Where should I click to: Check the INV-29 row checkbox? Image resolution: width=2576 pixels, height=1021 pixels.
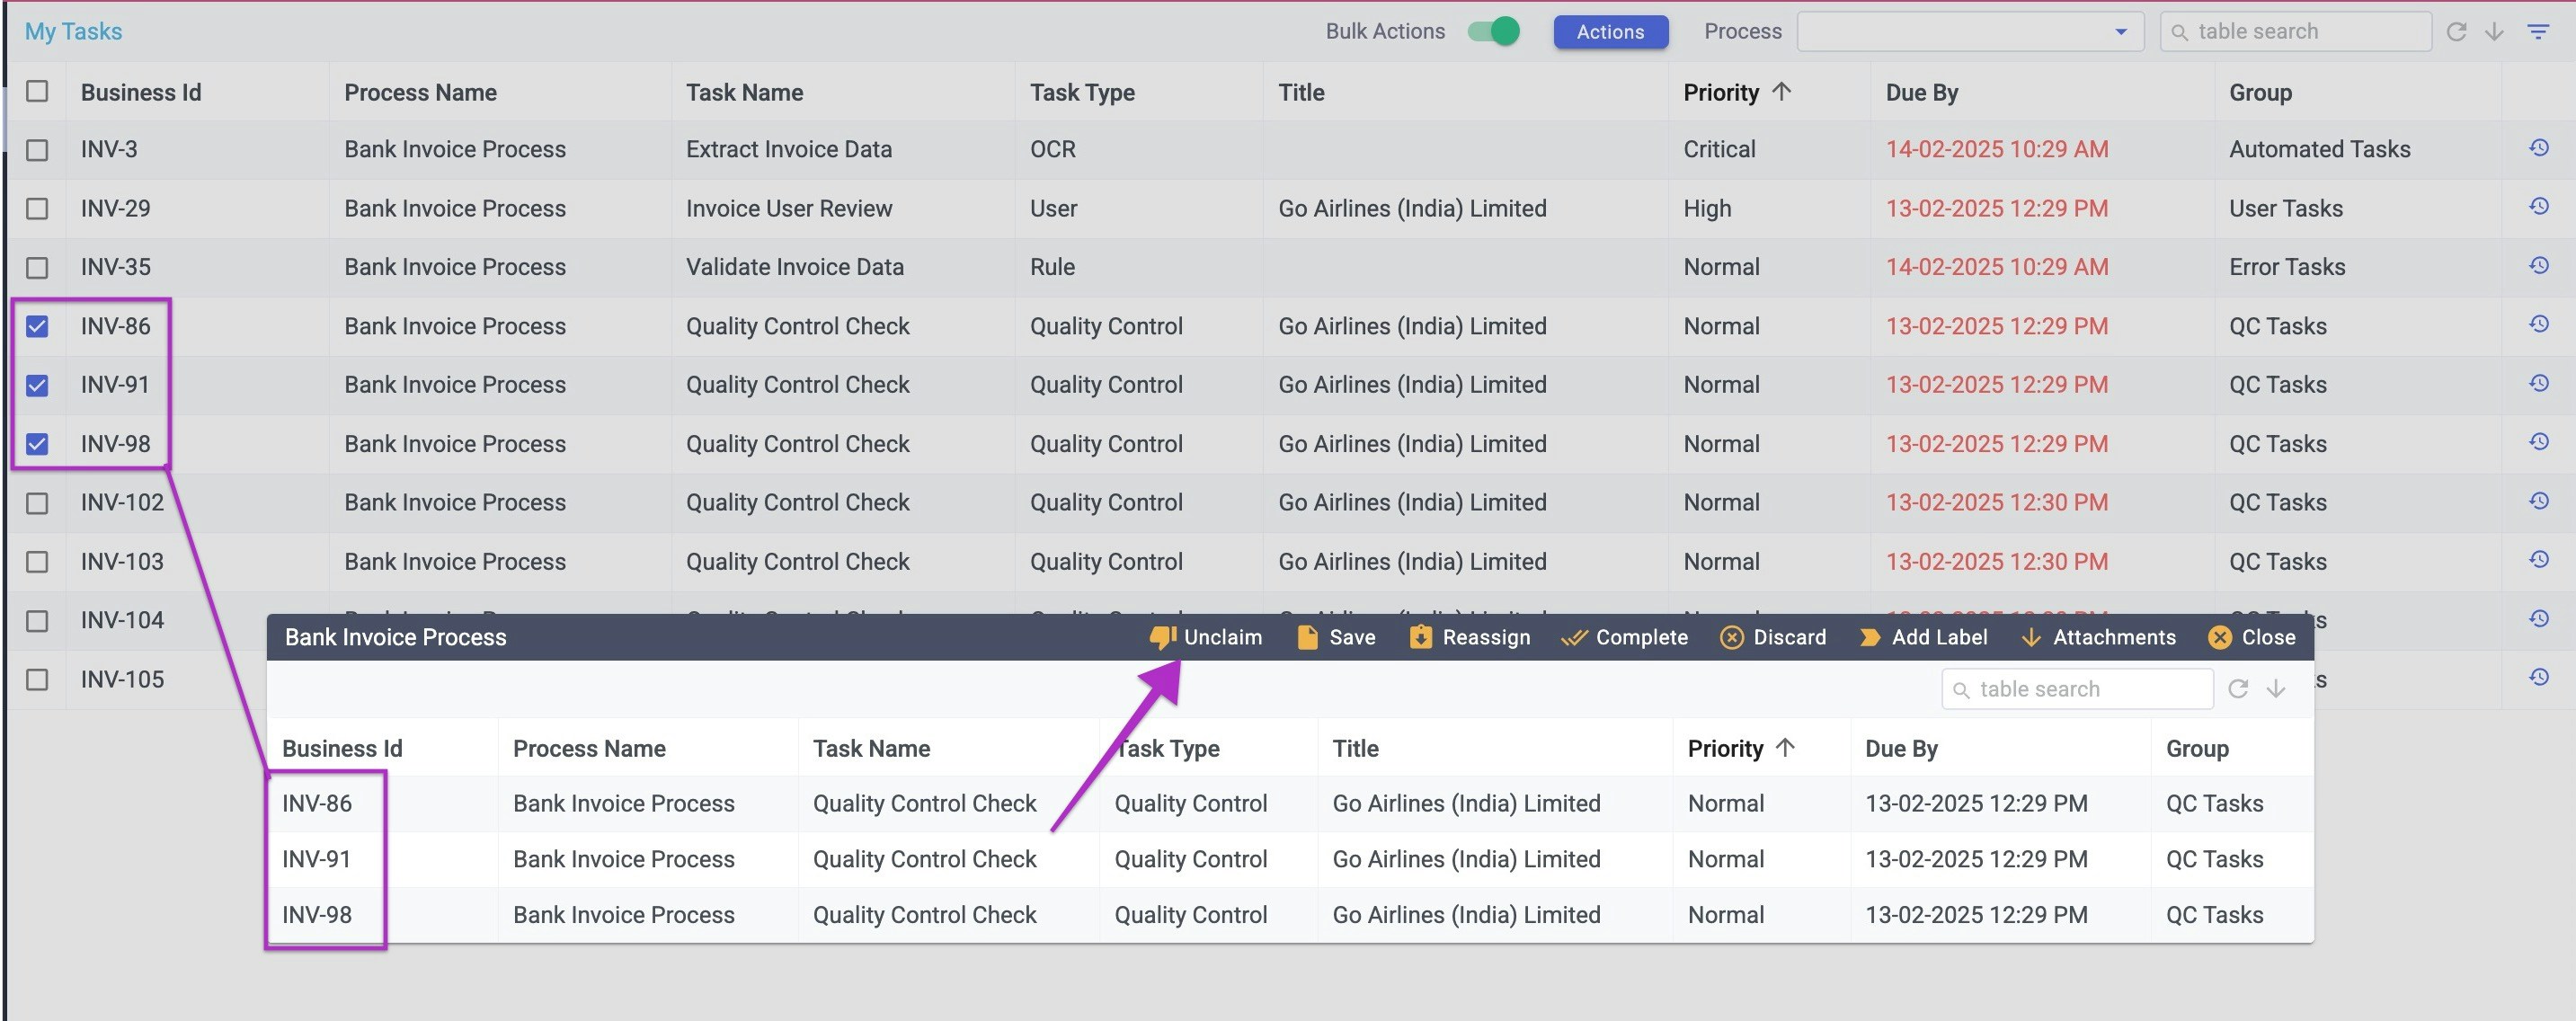(x=37, y=208)
